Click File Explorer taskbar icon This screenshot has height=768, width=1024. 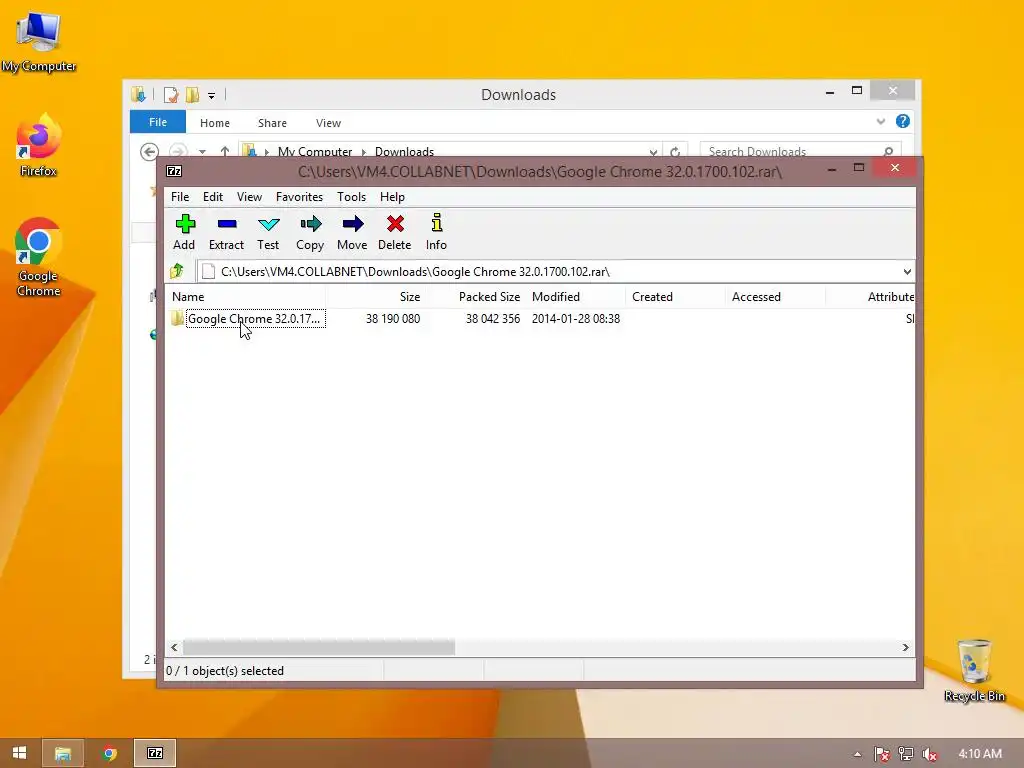(63, 753)
